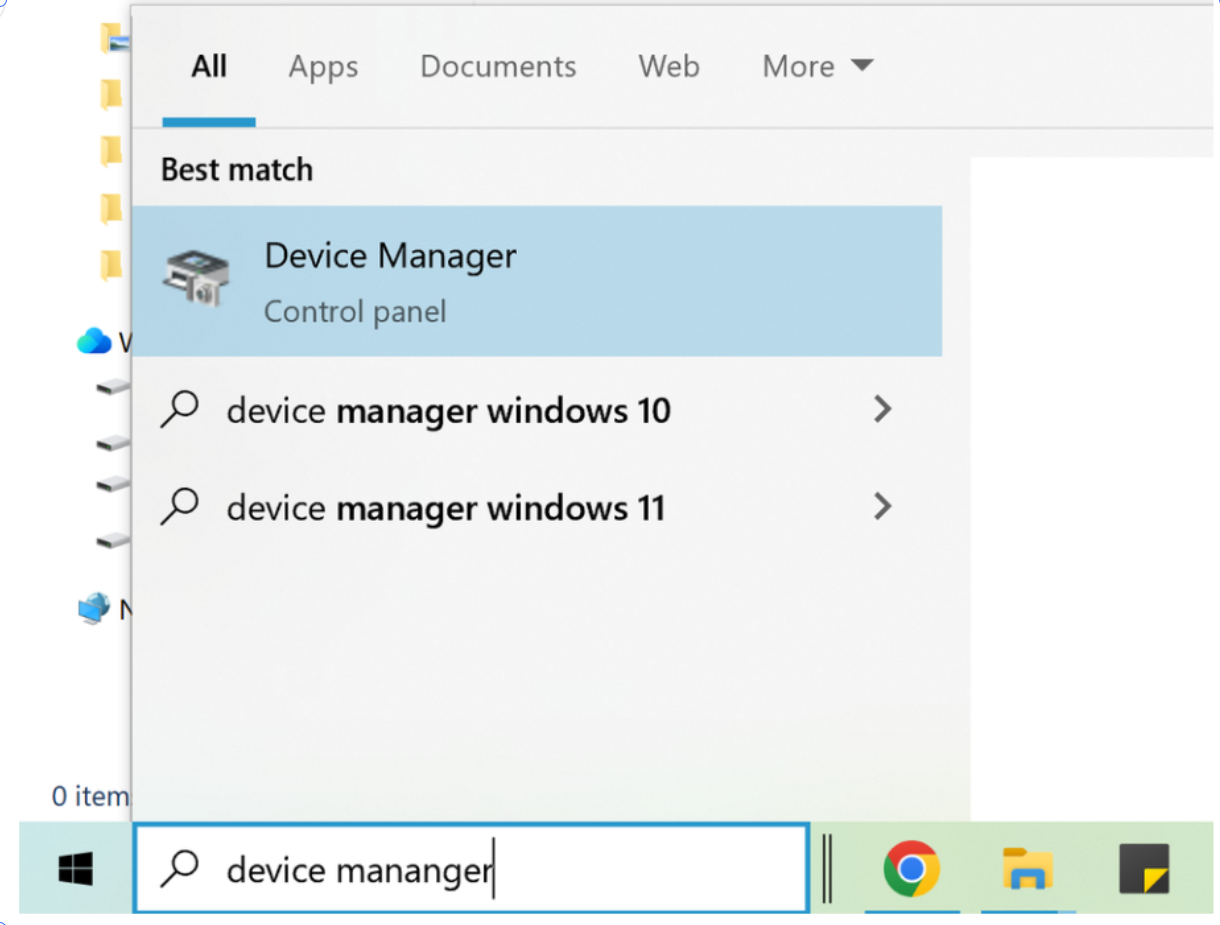1220x925 pixels.
Task: Open File Explorer from the taskbar
Action: click(1028, 868)
